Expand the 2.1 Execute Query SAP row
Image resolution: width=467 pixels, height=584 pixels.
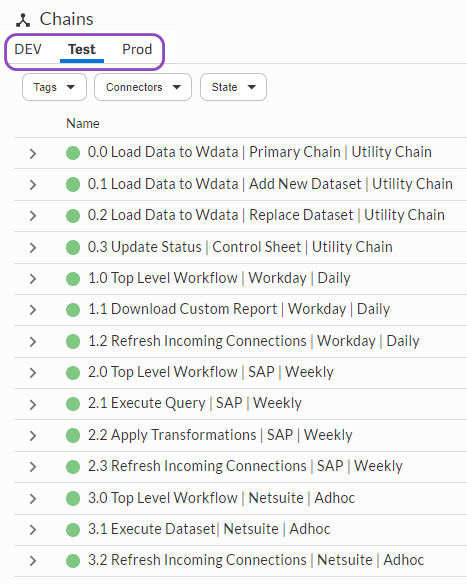click(33, 404)
